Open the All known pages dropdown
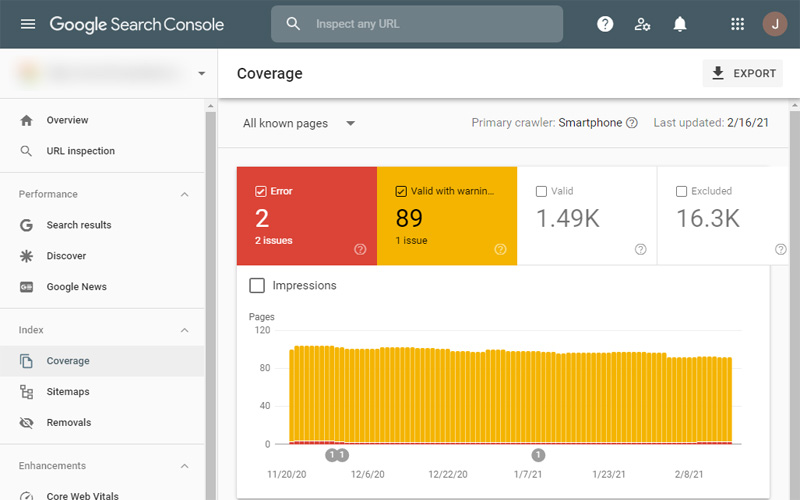Screen dimensions: 800x500 (299, 123)
